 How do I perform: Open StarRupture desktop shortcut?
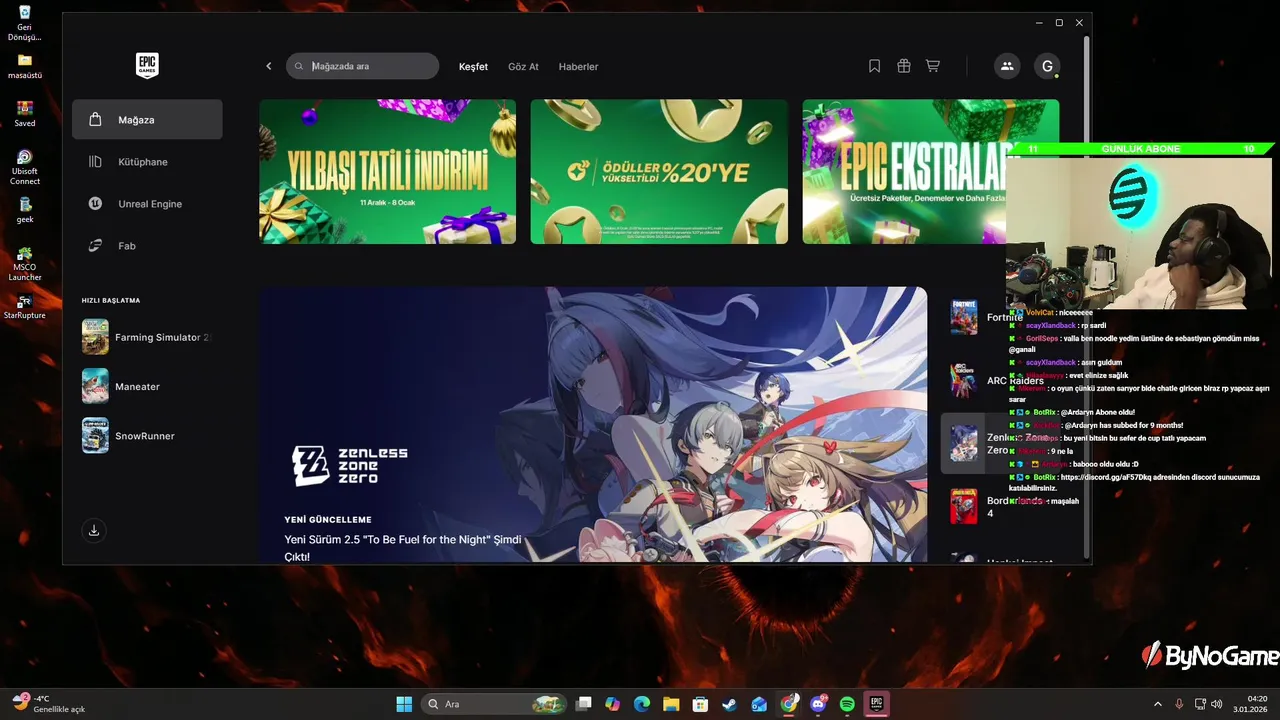25,306
